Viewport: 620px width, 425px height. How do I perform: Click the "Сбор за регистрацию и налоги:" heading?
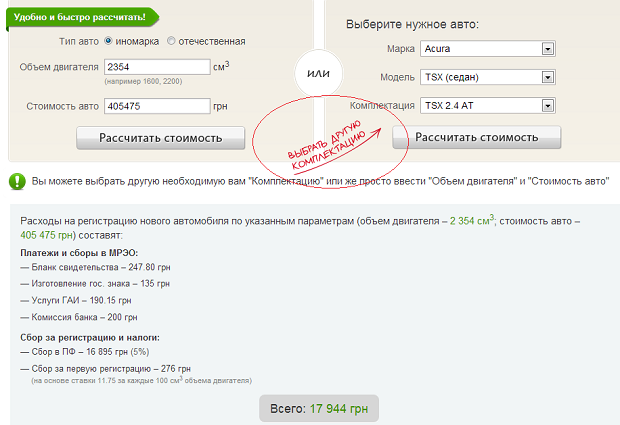[x=91, y=337]
